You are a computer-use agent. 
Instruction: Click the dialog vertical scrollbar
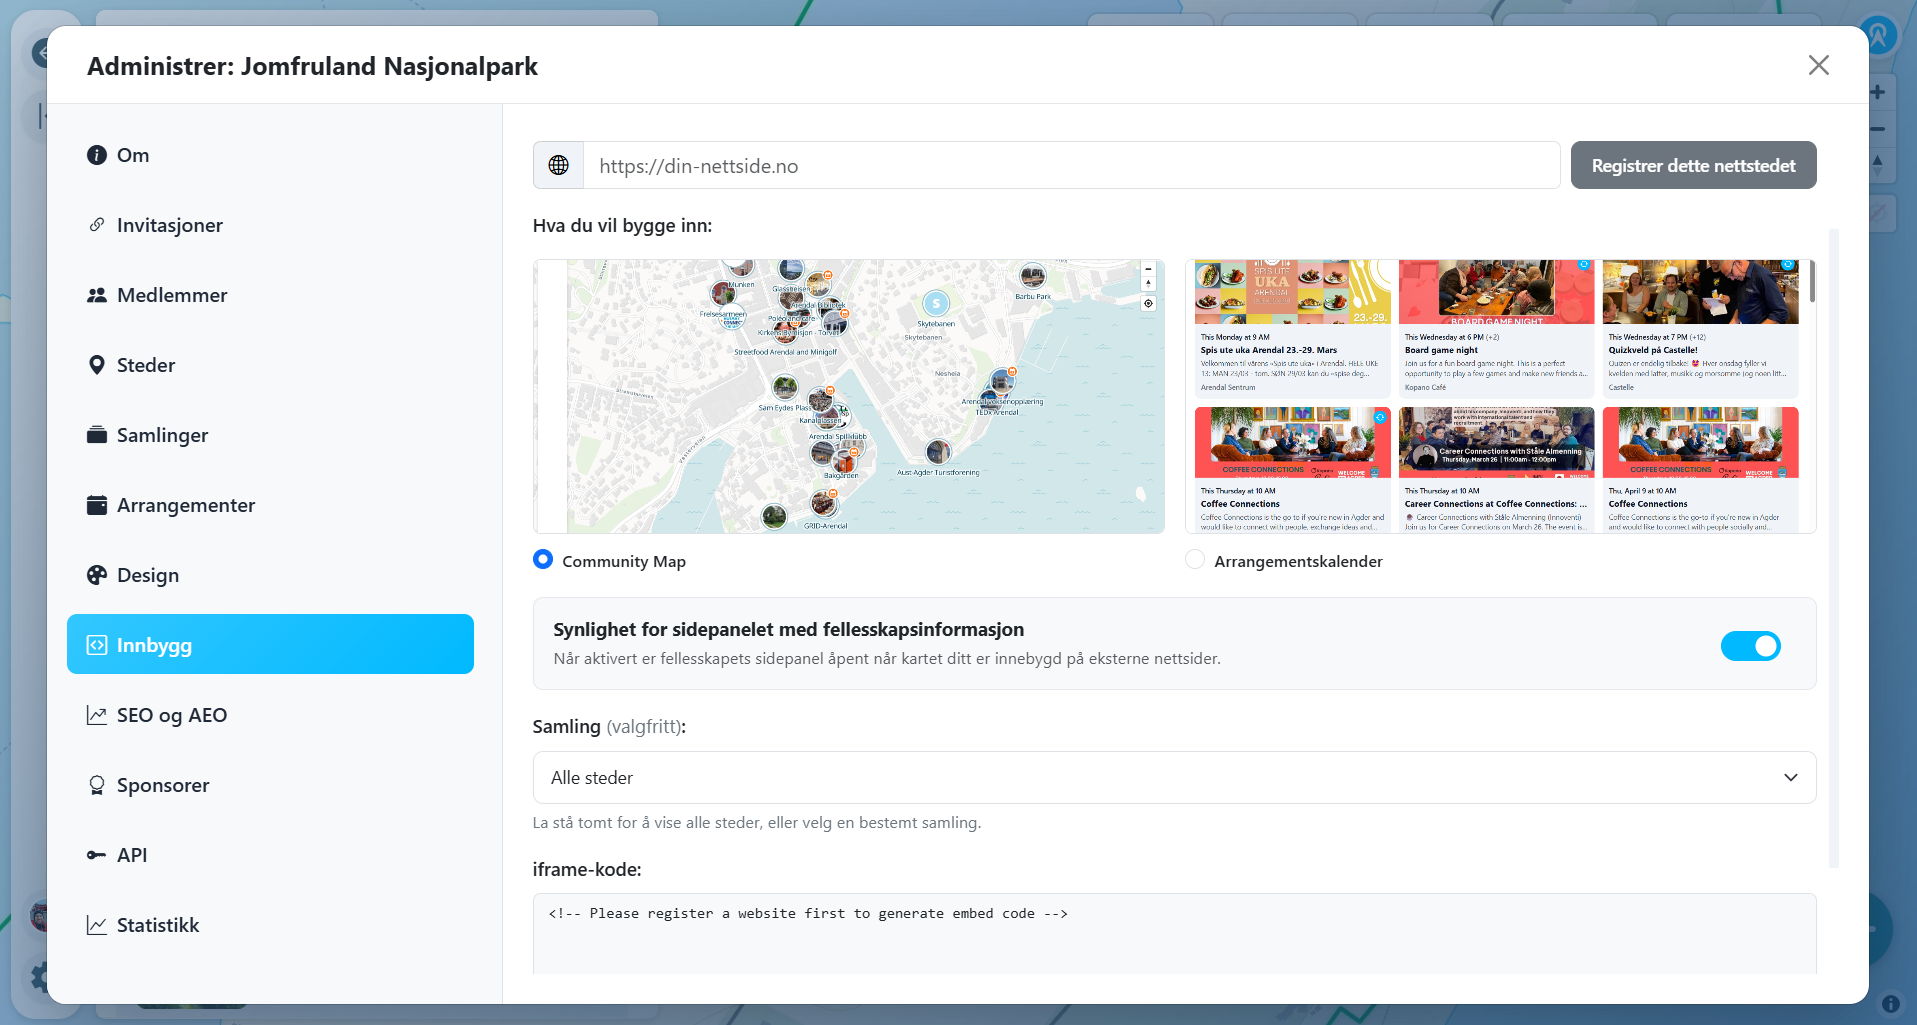point(1834,548)
